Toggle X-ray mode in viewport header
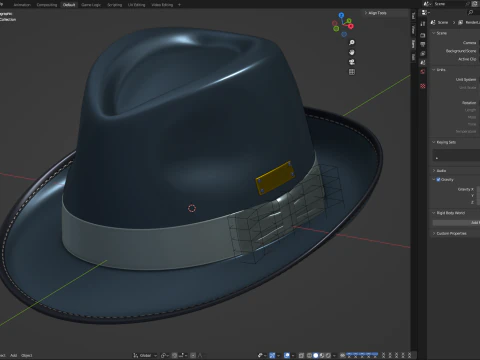 click(301, 355)
